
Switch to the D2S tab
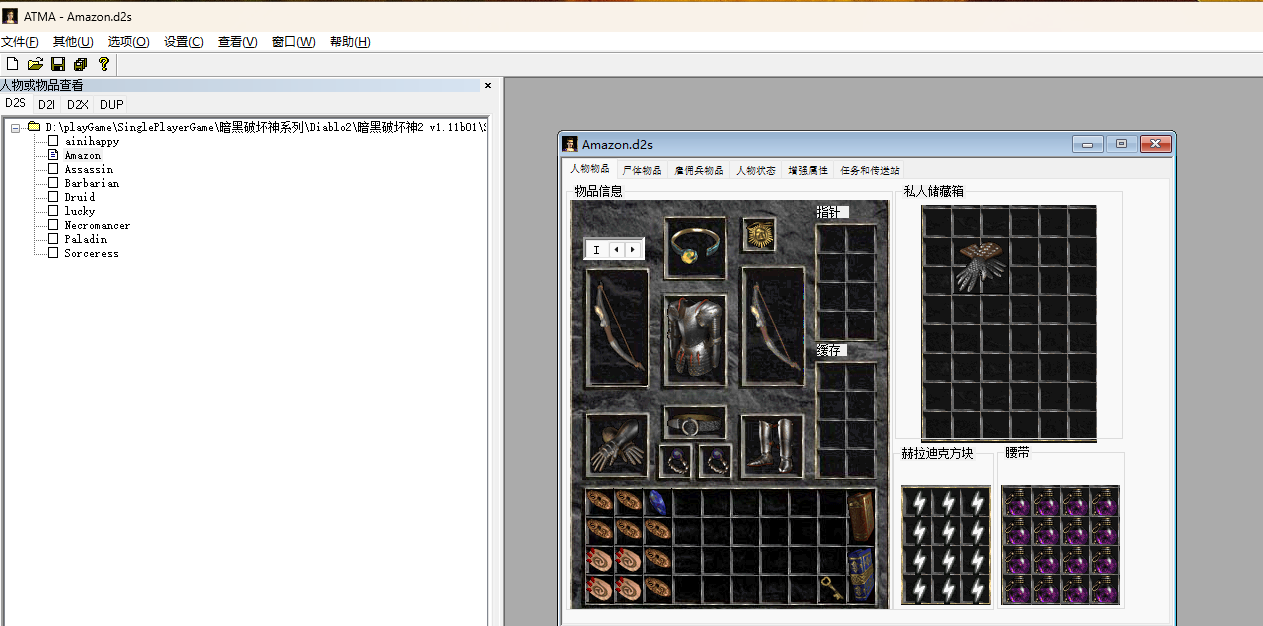[15, 103]
